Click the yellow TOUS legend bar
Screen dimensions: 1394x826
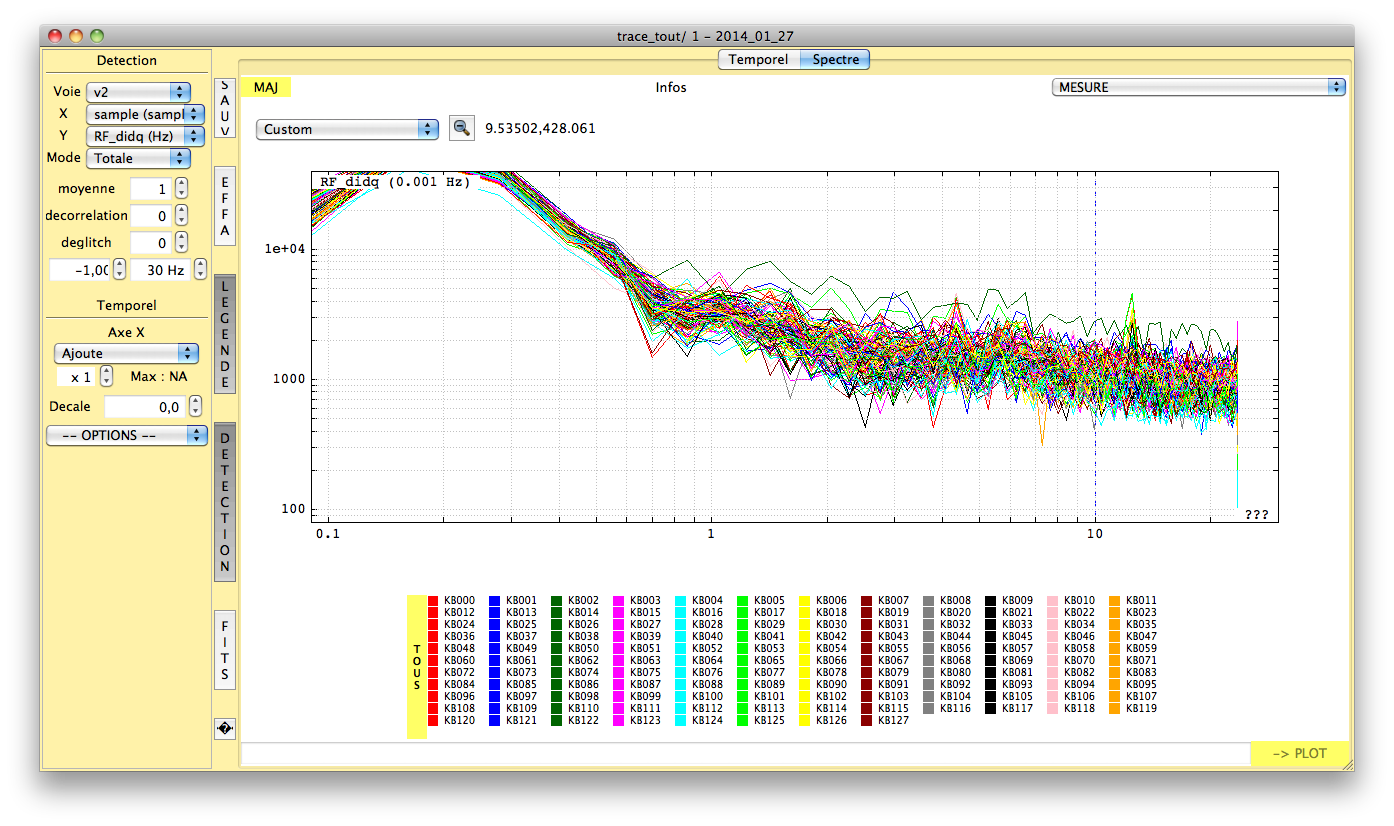(417, 667)
